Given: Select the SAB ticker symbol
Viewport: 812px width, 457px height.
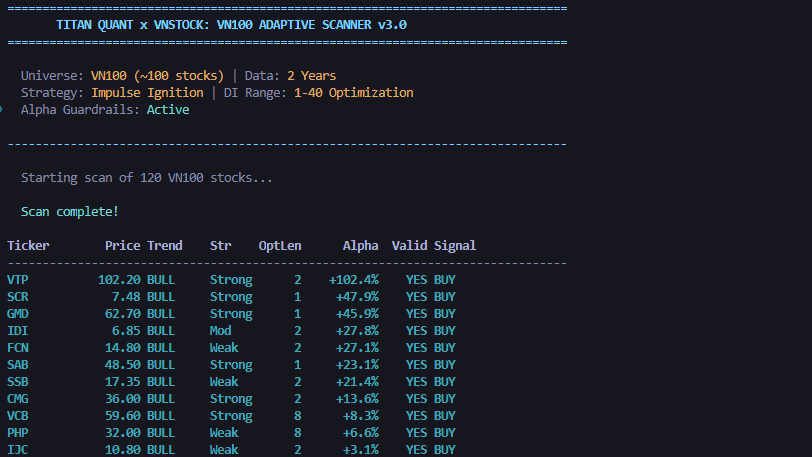Looking at the screenshot, I should 18,365.
